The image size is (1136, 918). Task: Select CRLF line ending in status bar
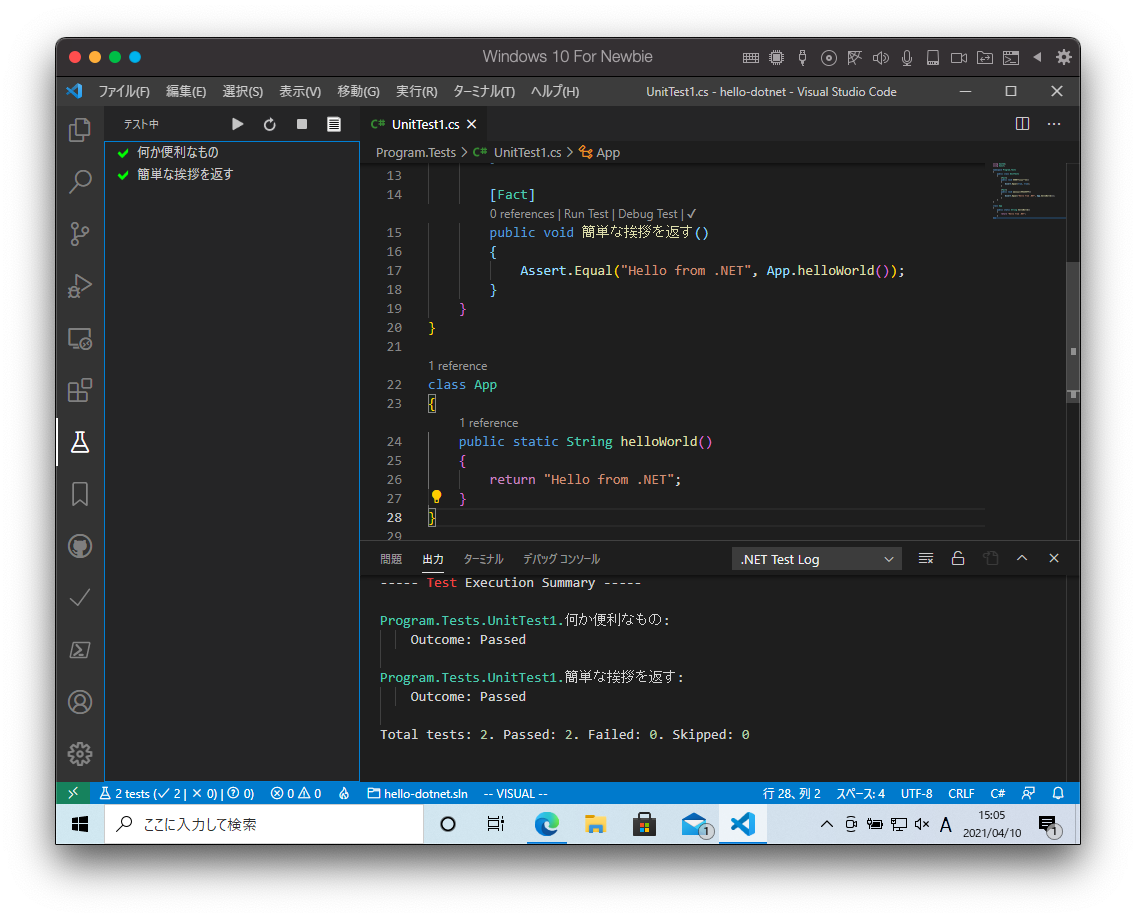pos(961,793)
